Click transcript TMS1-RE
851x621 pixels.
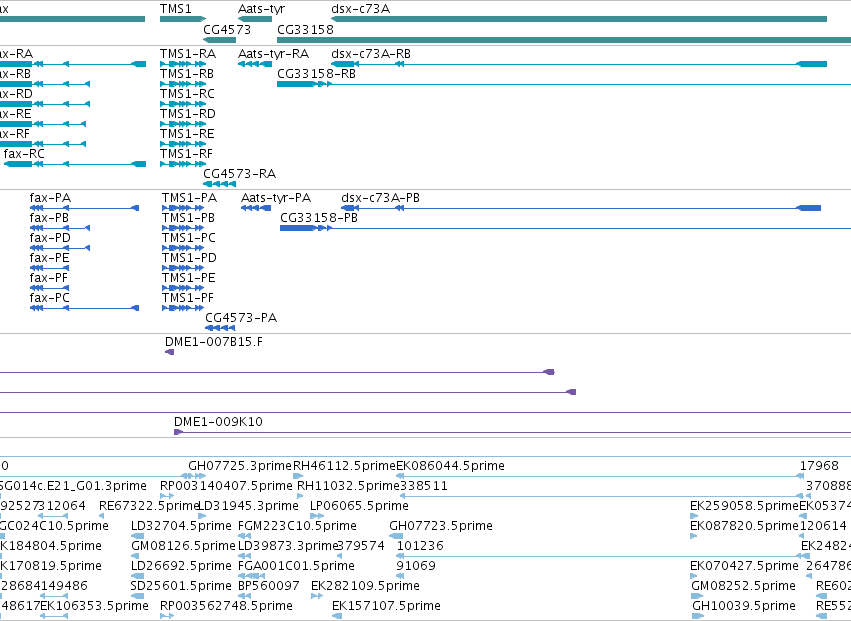[x=187, y=134]
